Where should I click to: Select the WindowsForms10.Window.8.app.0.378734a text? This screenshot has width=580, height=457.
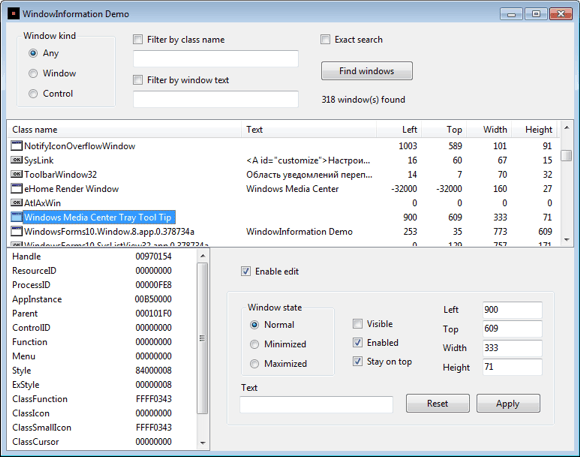pyautogui.click(x=109, y=232)
